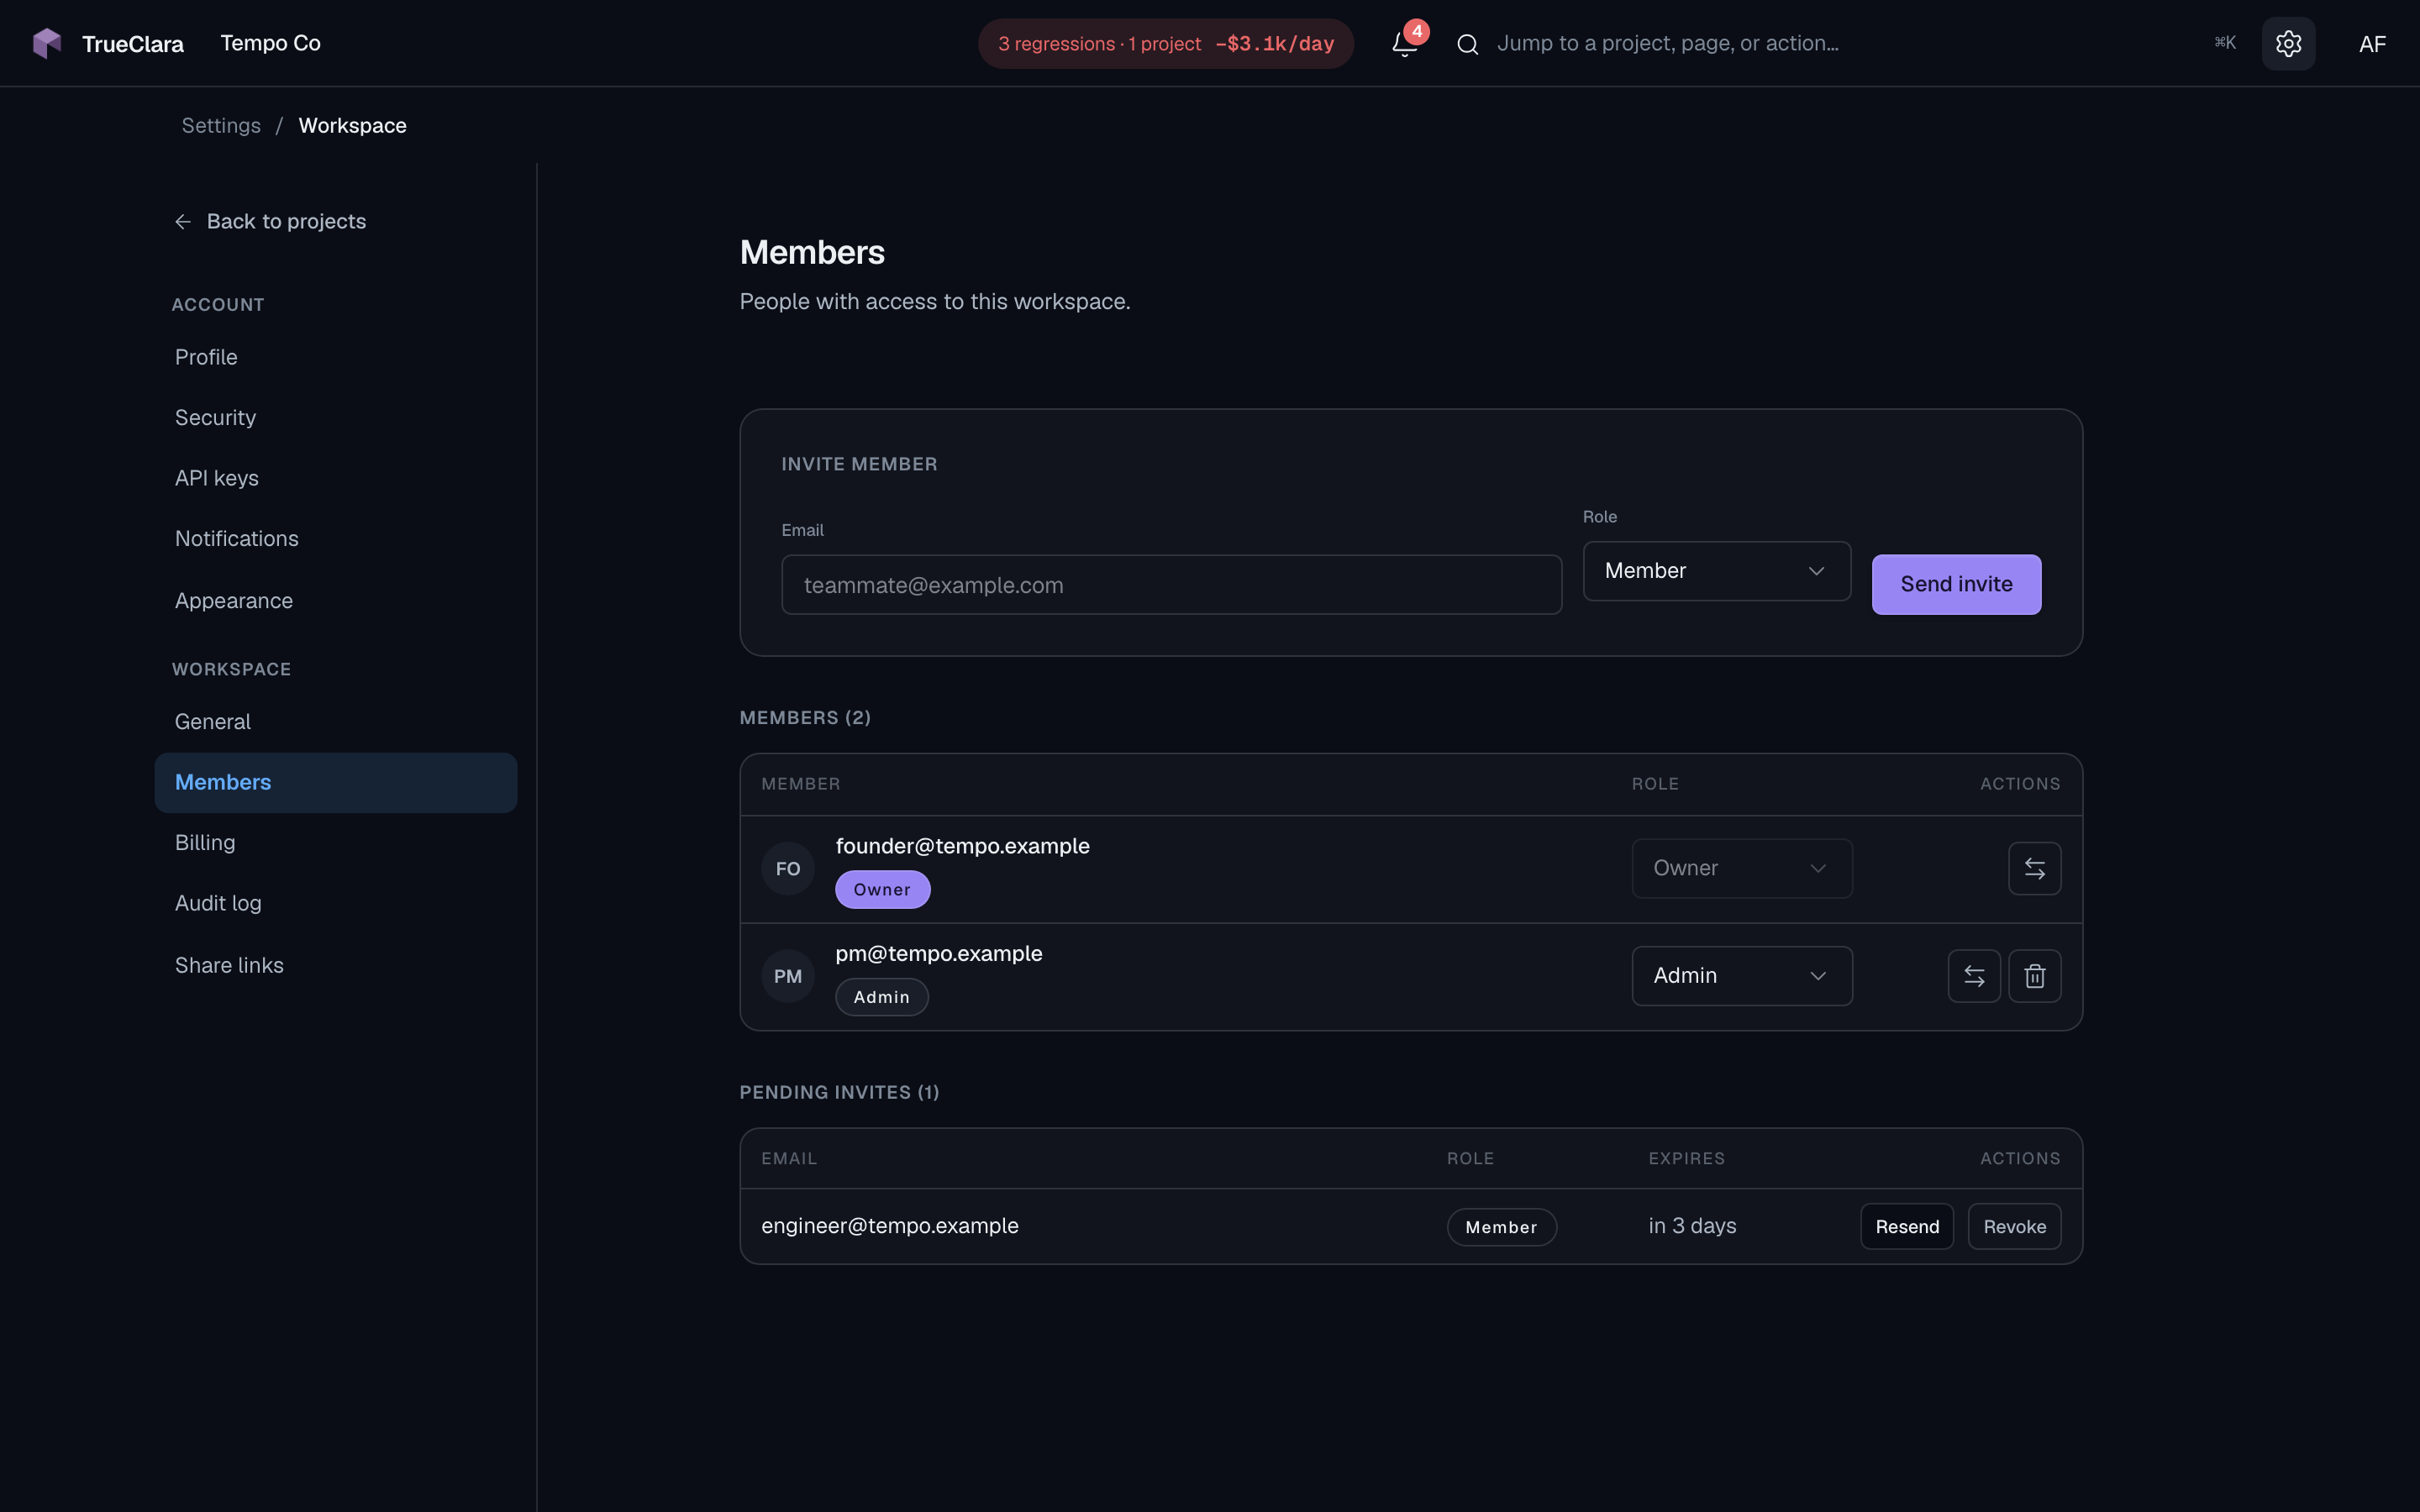This screenshot has width=2420, height=1512.
Task: Click transfer icon for pm@tempo.example
Action: click(x=1974, y=976)
